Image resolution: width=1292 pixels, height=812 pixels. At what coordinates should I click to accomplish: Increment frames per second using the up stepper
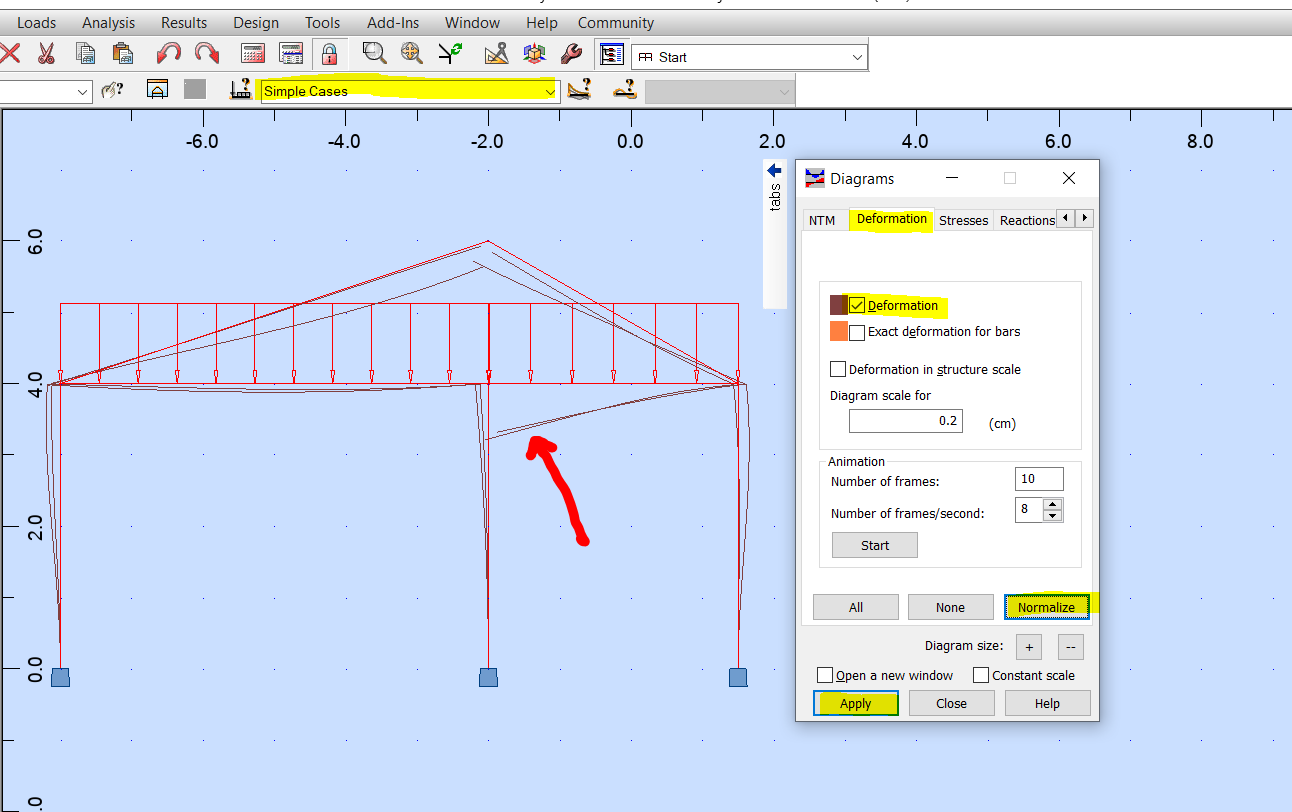1051,505
